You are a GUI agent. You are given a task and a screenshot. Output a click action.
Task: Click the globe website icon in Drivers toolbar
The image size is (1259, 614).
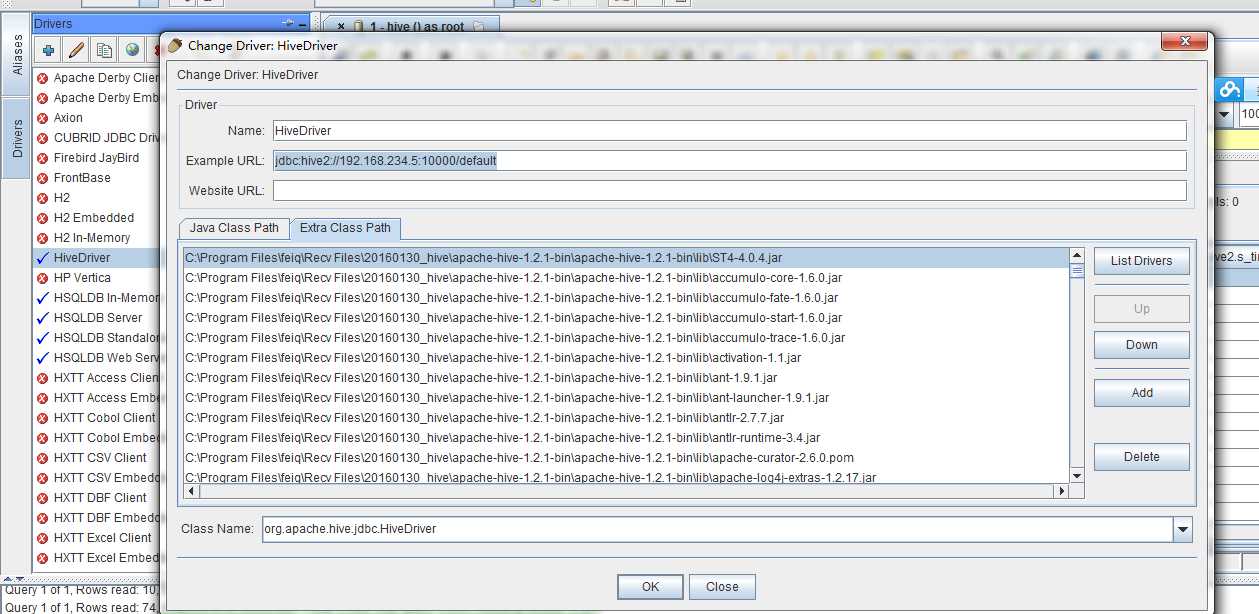pyautogui.click(x=132, y=50)
